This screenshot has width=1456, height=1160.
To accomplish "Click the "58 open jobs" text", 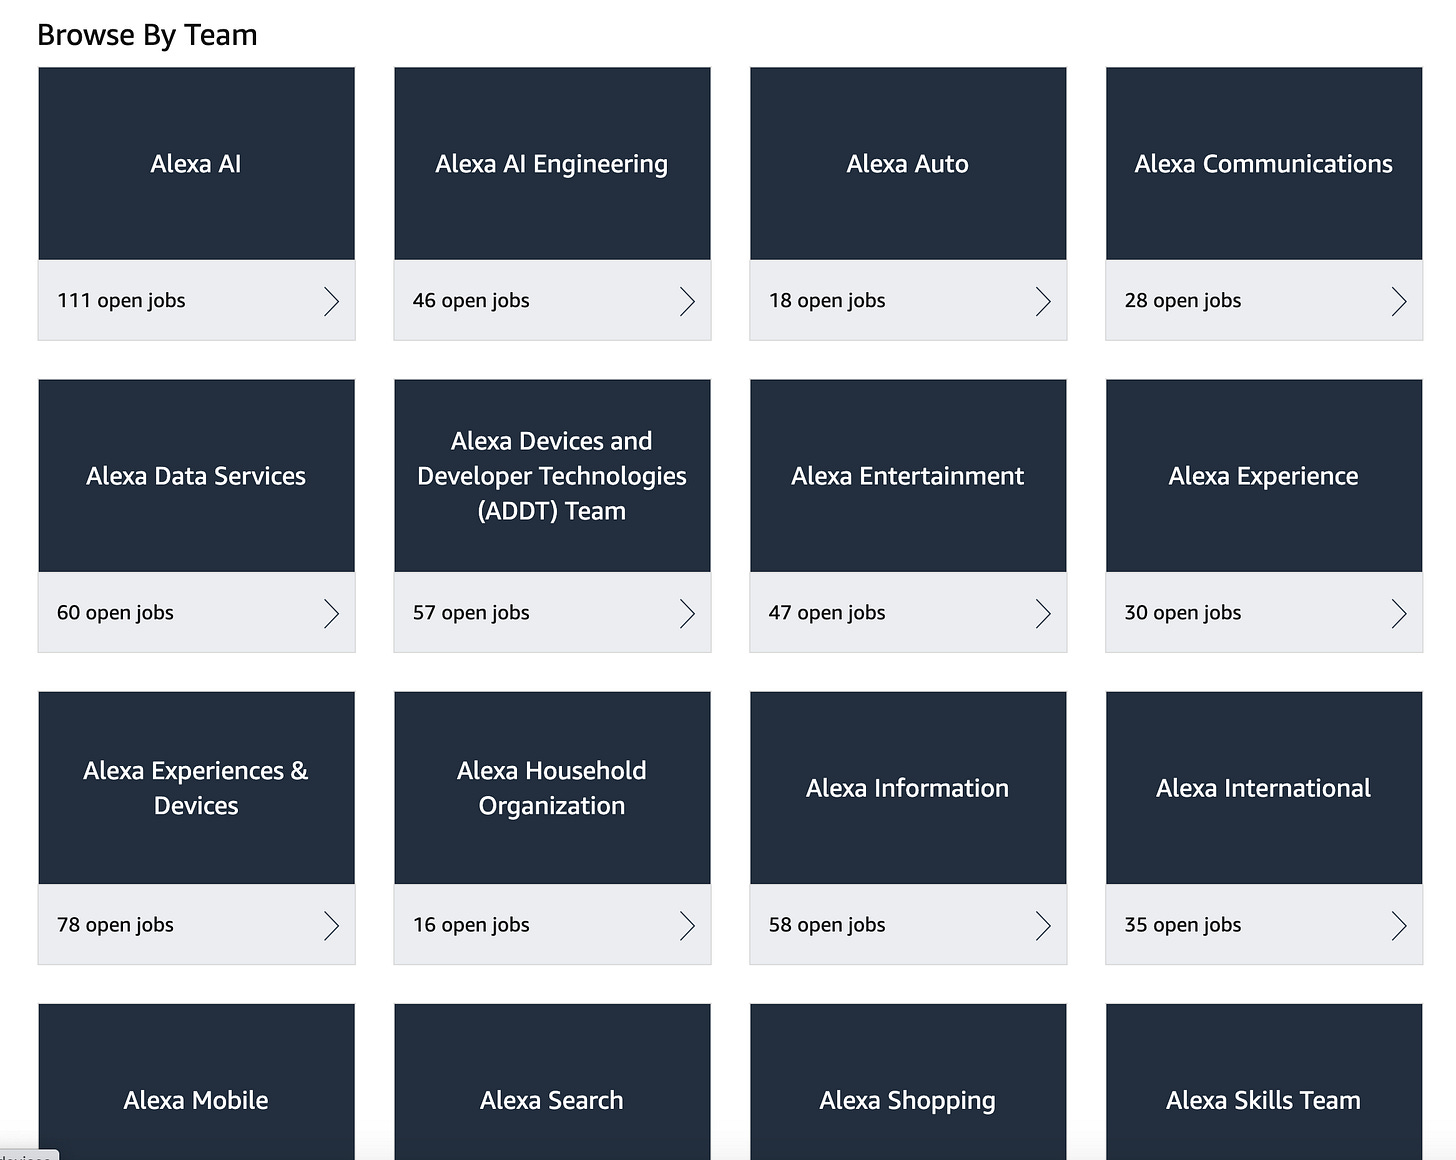I will click(x=827, y=925).
